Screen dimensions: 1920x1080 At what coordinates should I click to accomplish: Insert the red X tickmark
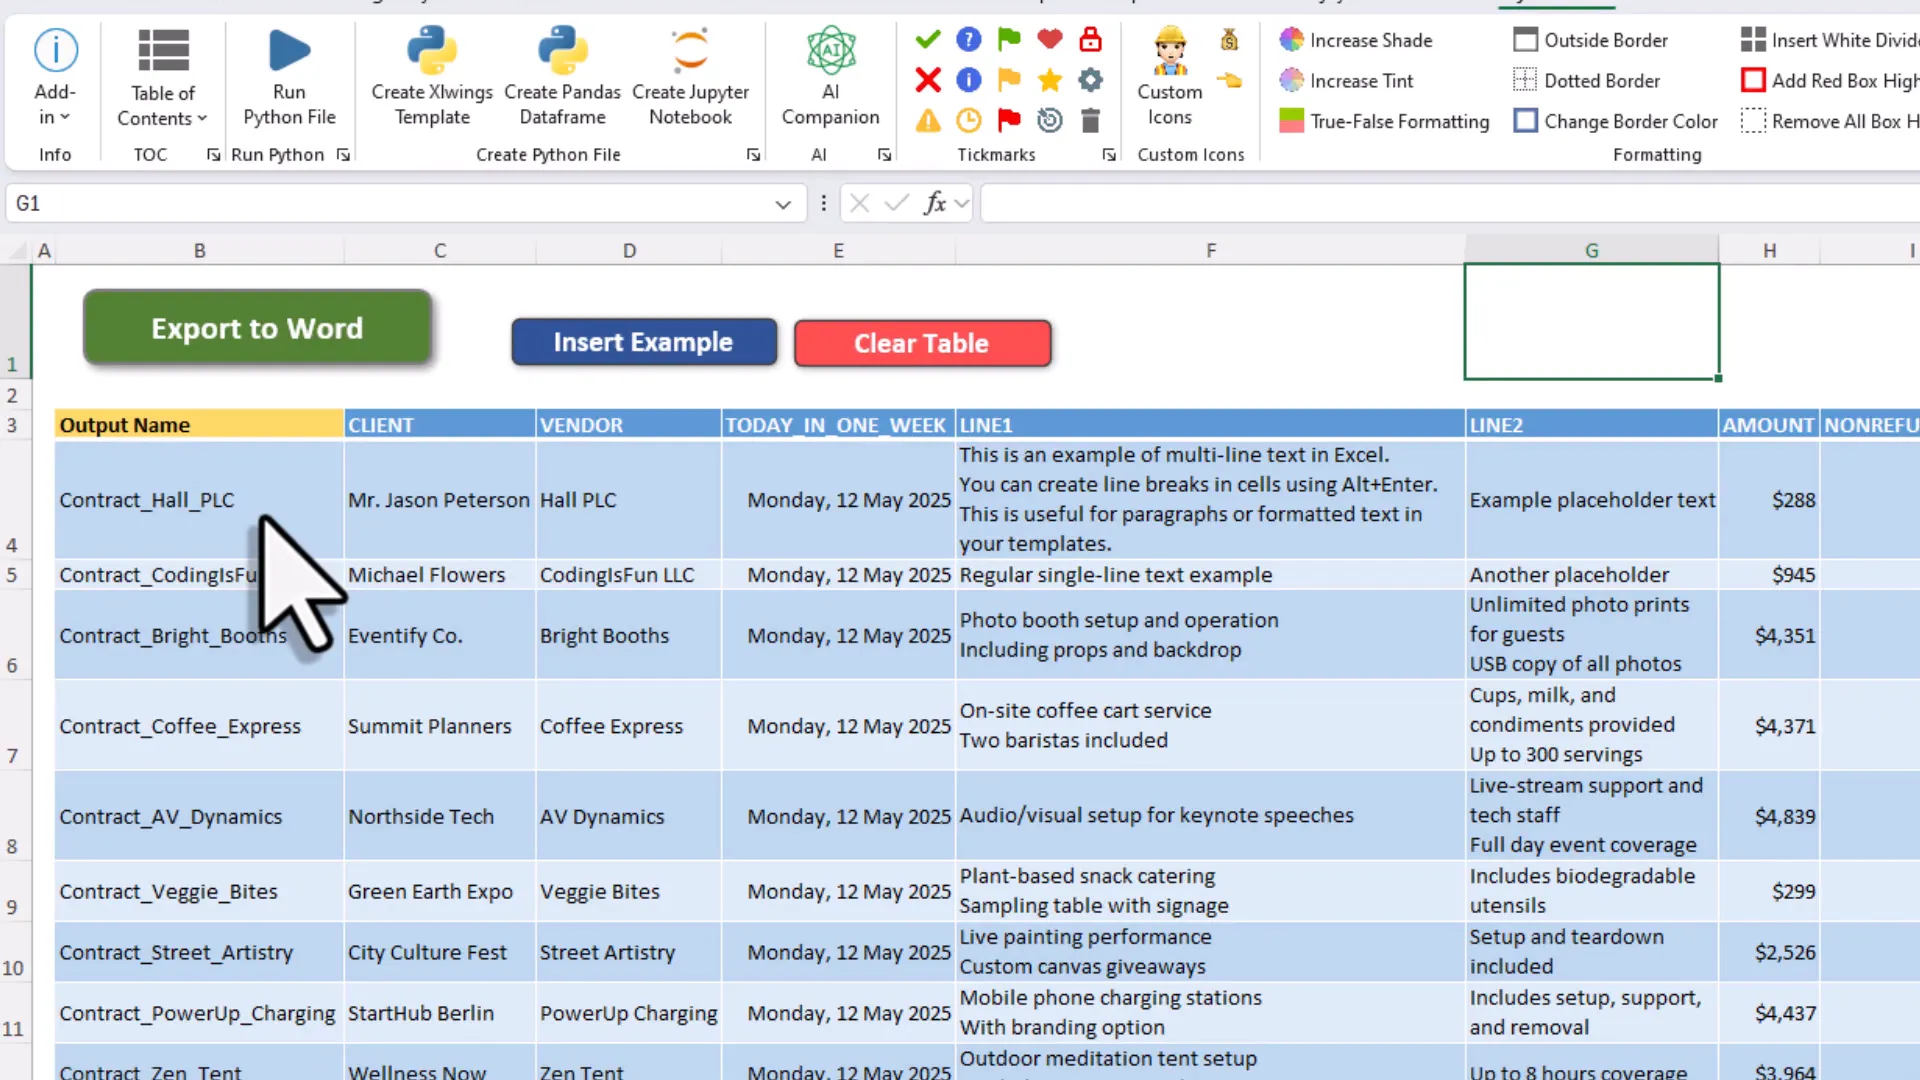point(927,80)
